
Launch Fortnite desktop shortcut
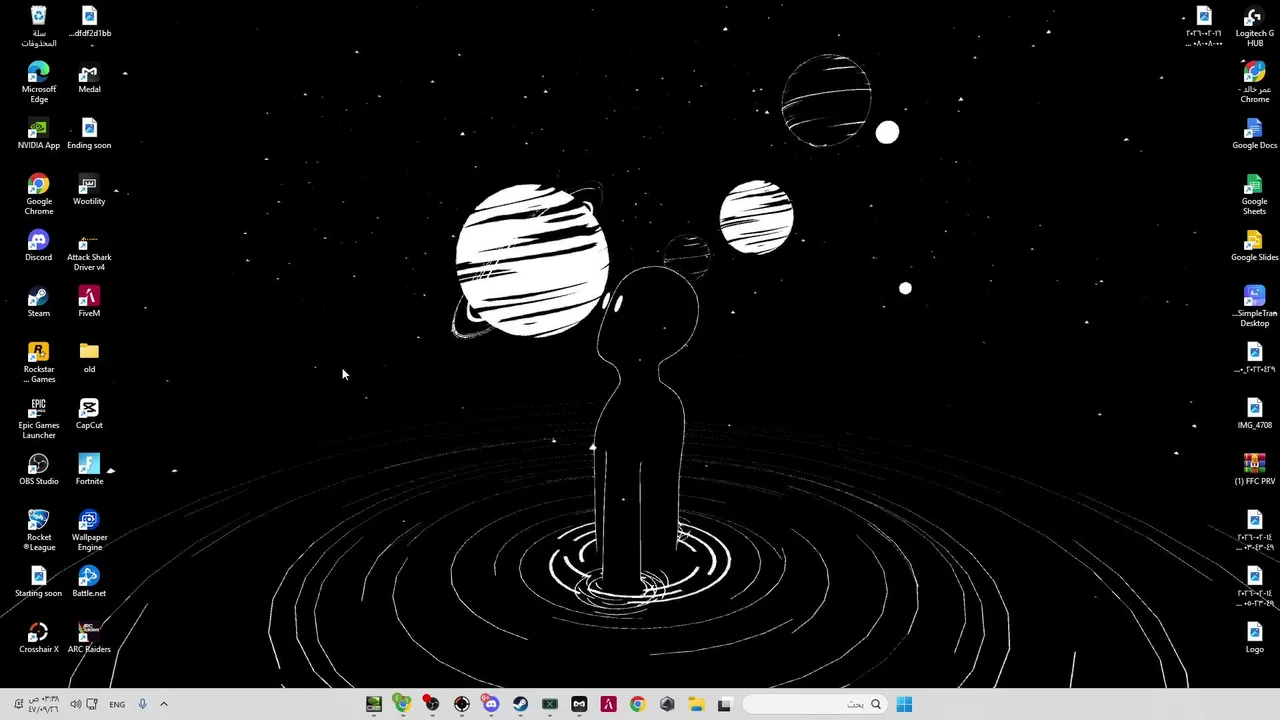(x=89, y=470)
